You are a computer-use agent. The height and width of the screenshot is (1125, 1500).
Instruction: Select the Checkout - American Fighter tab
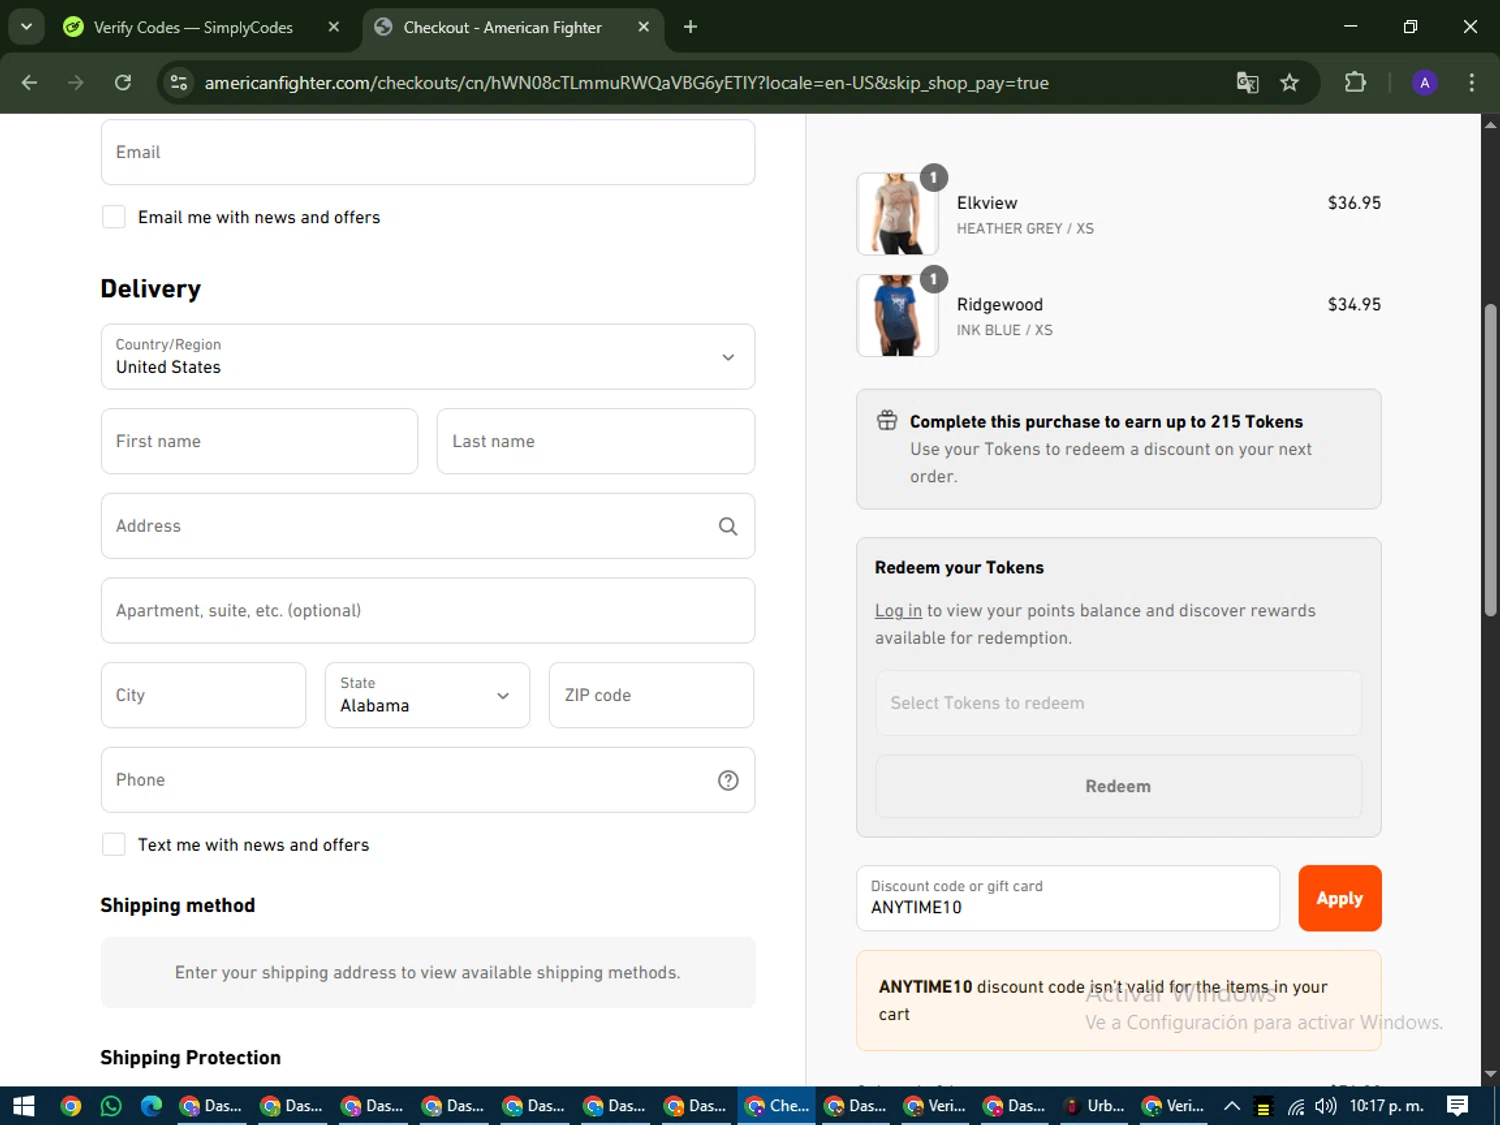(x=502, y=27)
